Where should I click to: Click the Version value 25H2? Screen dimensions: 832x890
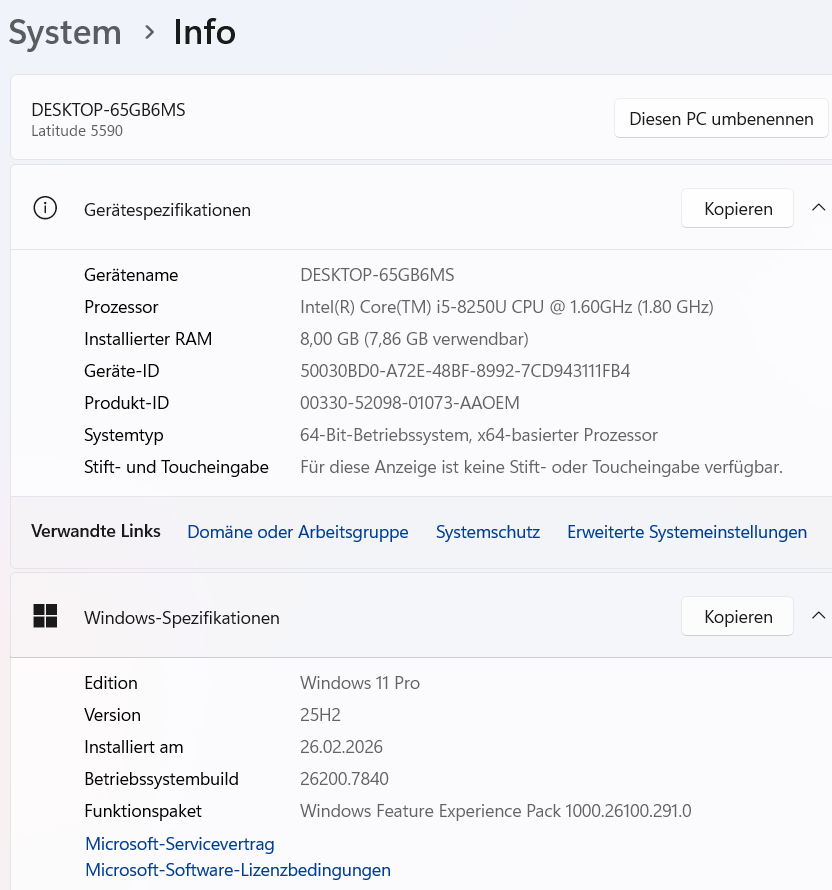[x=320, y=715]
